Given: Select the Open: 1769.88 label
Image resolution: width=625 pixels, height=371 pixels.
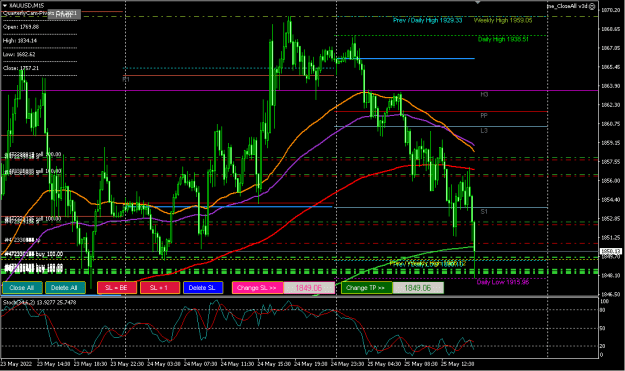Looking at the screenshot, I should click(21, 27).
